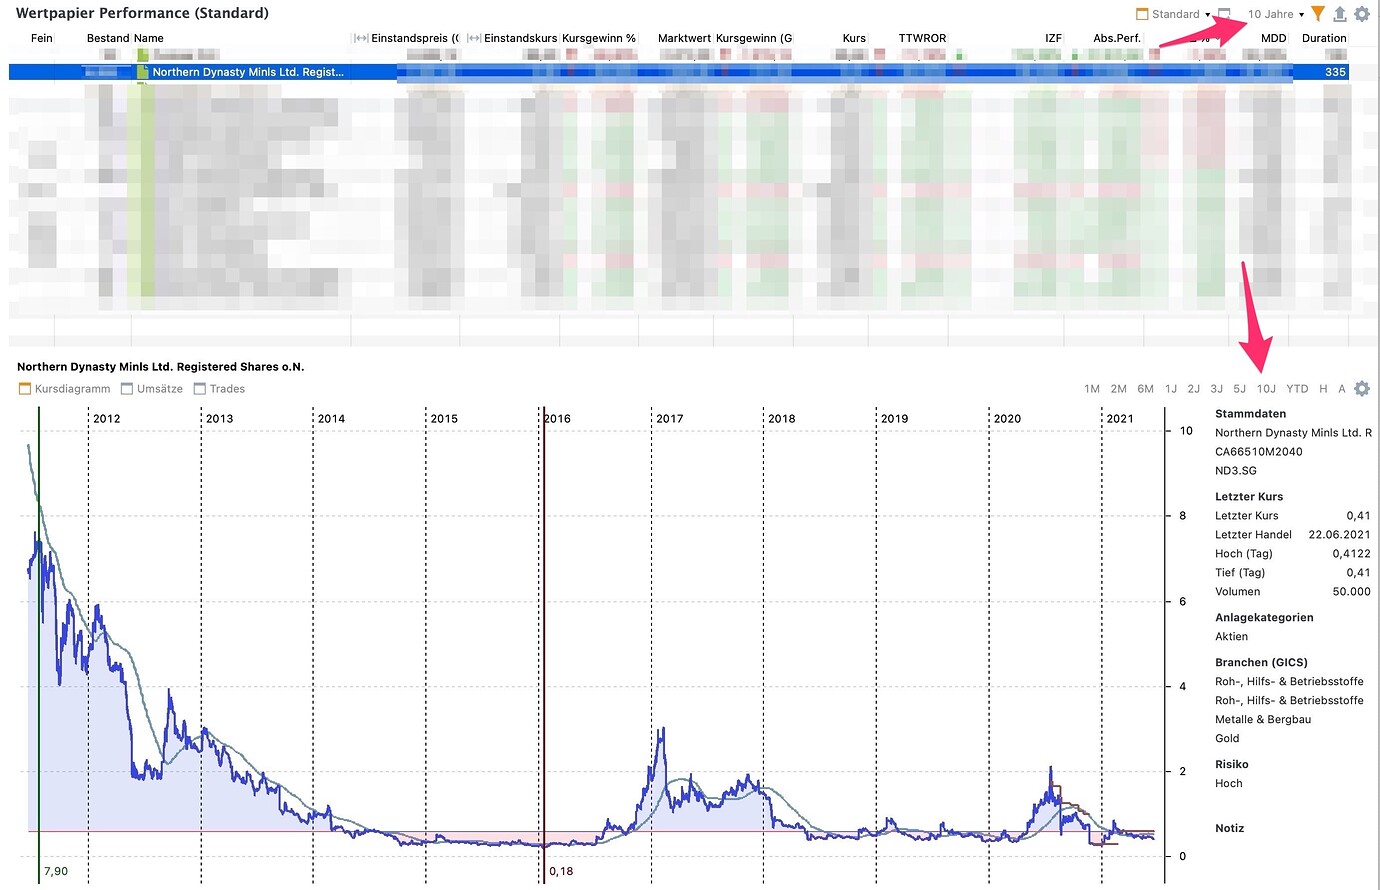The width and height of the screenshot is (1380, 890).
Task: Click the new view icon after Standard
Action: [1224, 14]
